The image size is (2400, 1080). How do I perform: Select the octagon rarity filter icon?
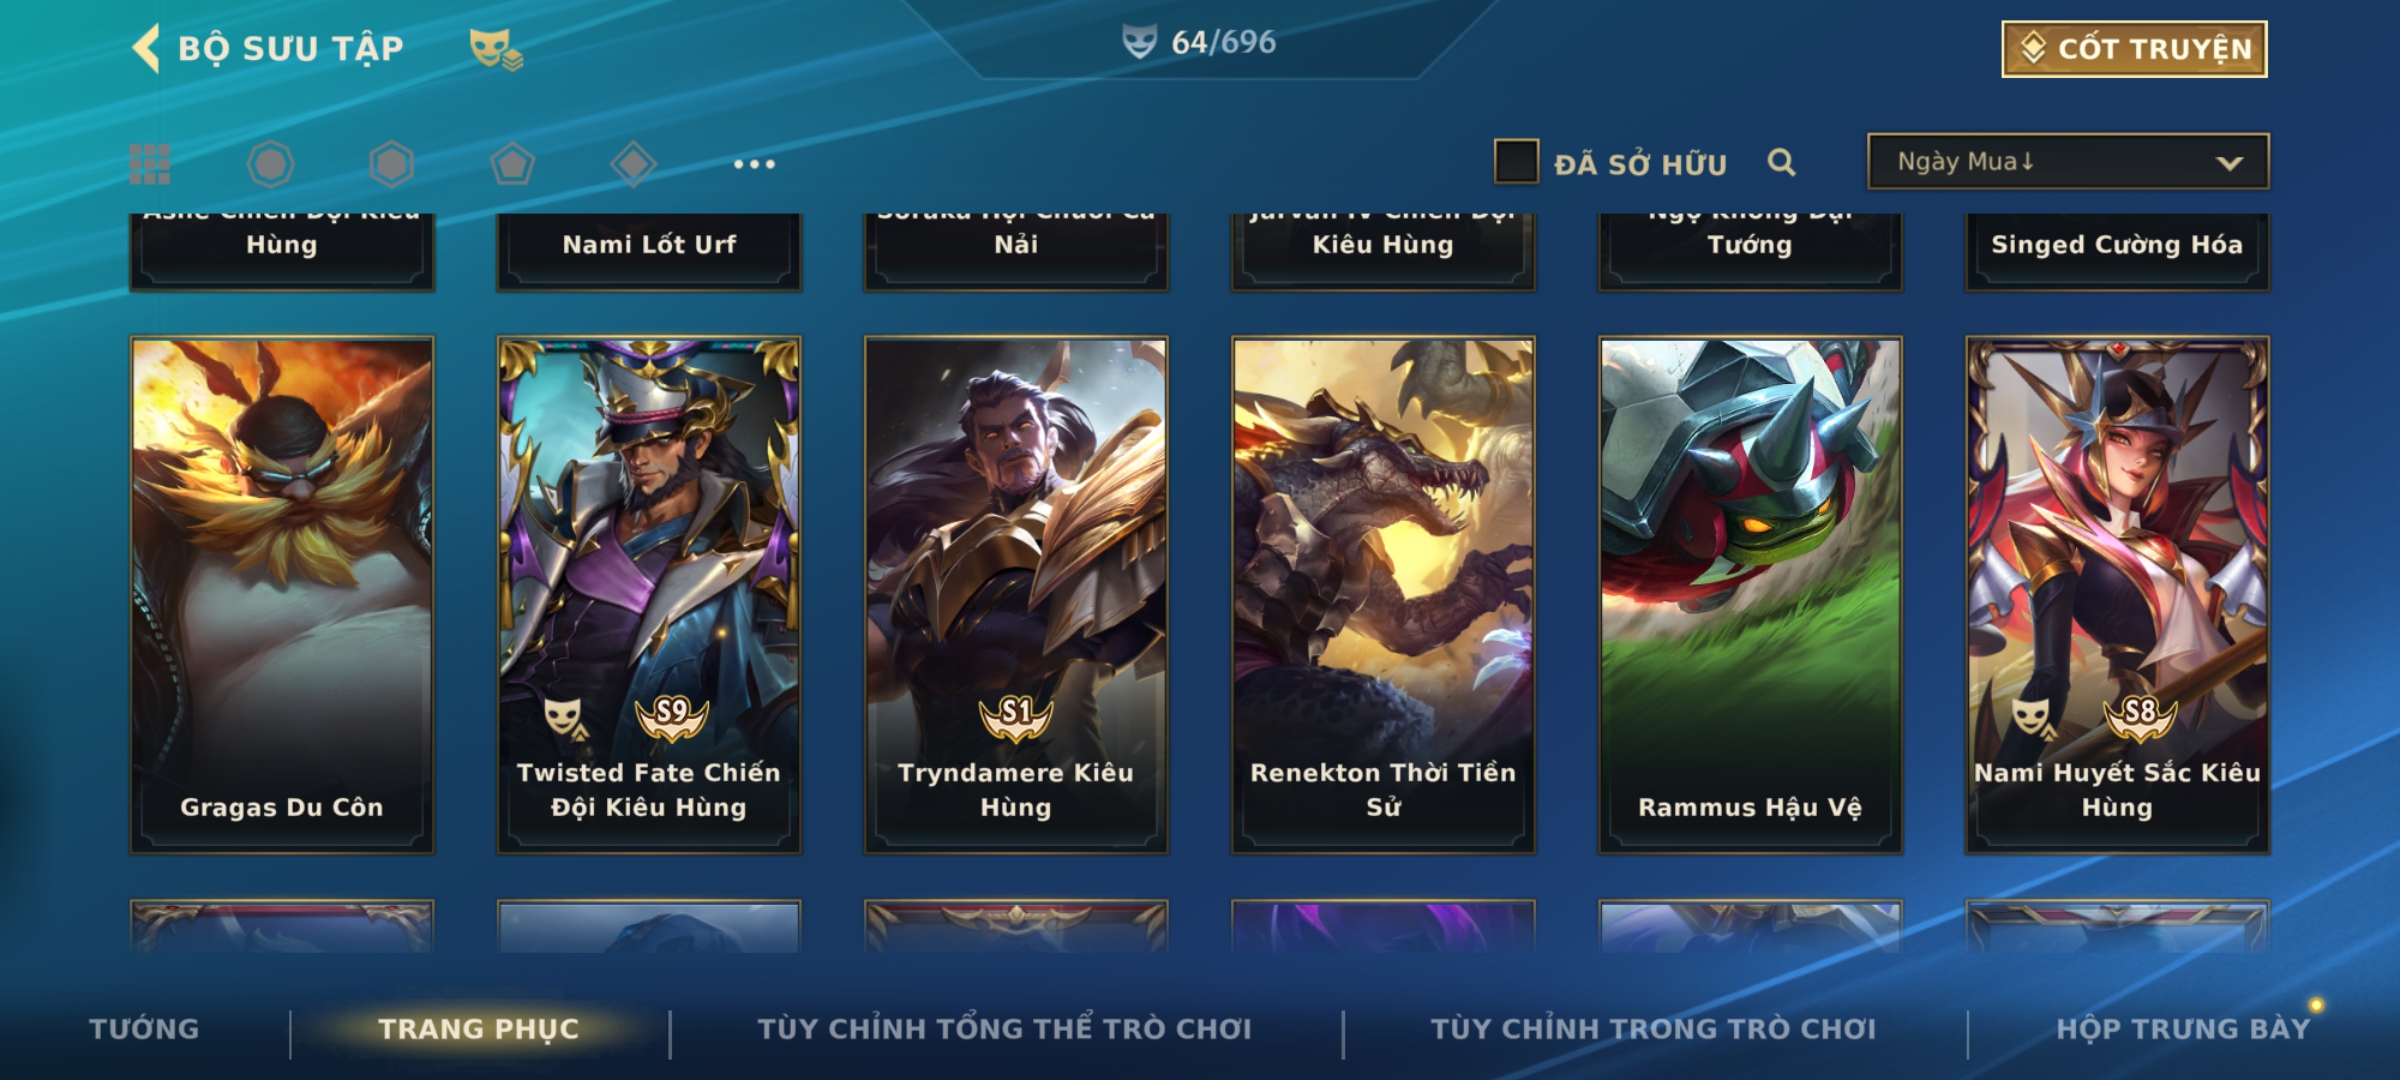point(270,164)
